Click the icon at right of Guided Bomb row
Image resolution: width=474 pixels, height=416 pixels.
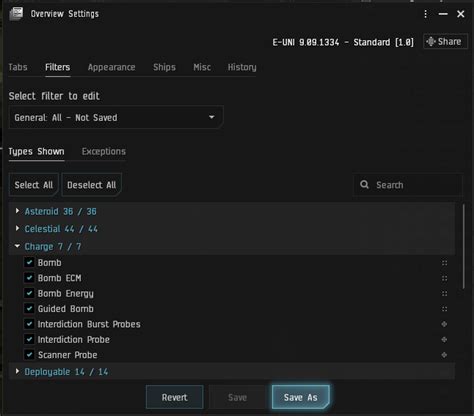444,309
